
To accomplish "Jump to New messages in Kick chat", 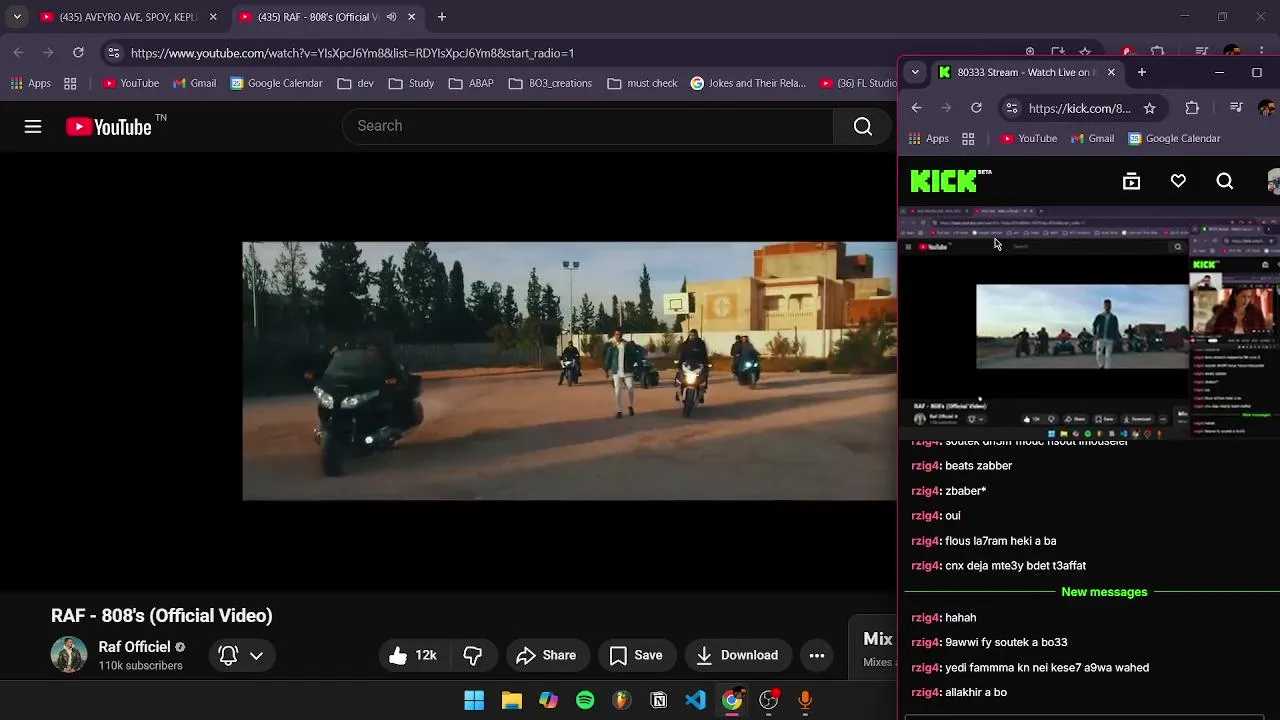I will [1104, 592].
